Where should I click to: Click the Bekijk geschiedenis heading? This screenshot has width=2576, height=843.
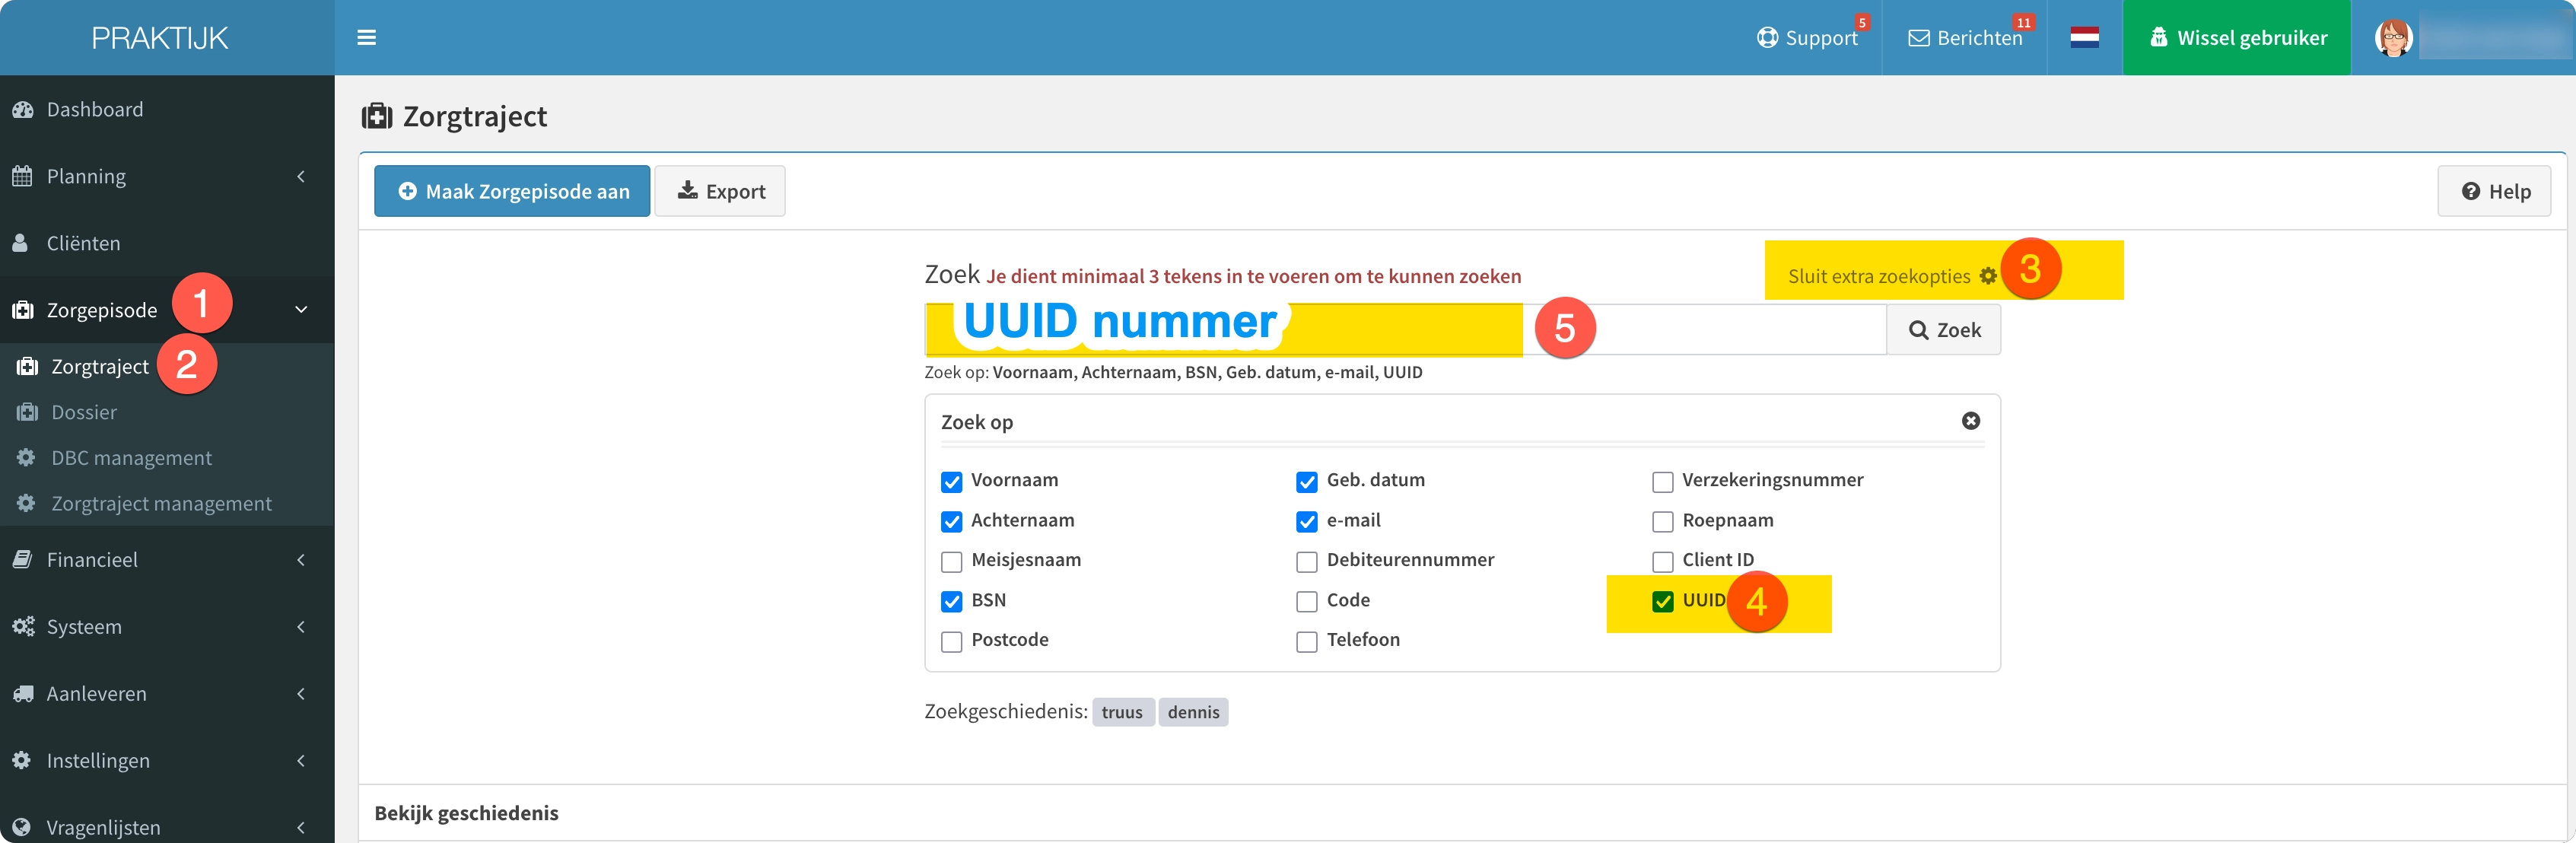click(x=466, y=813)
